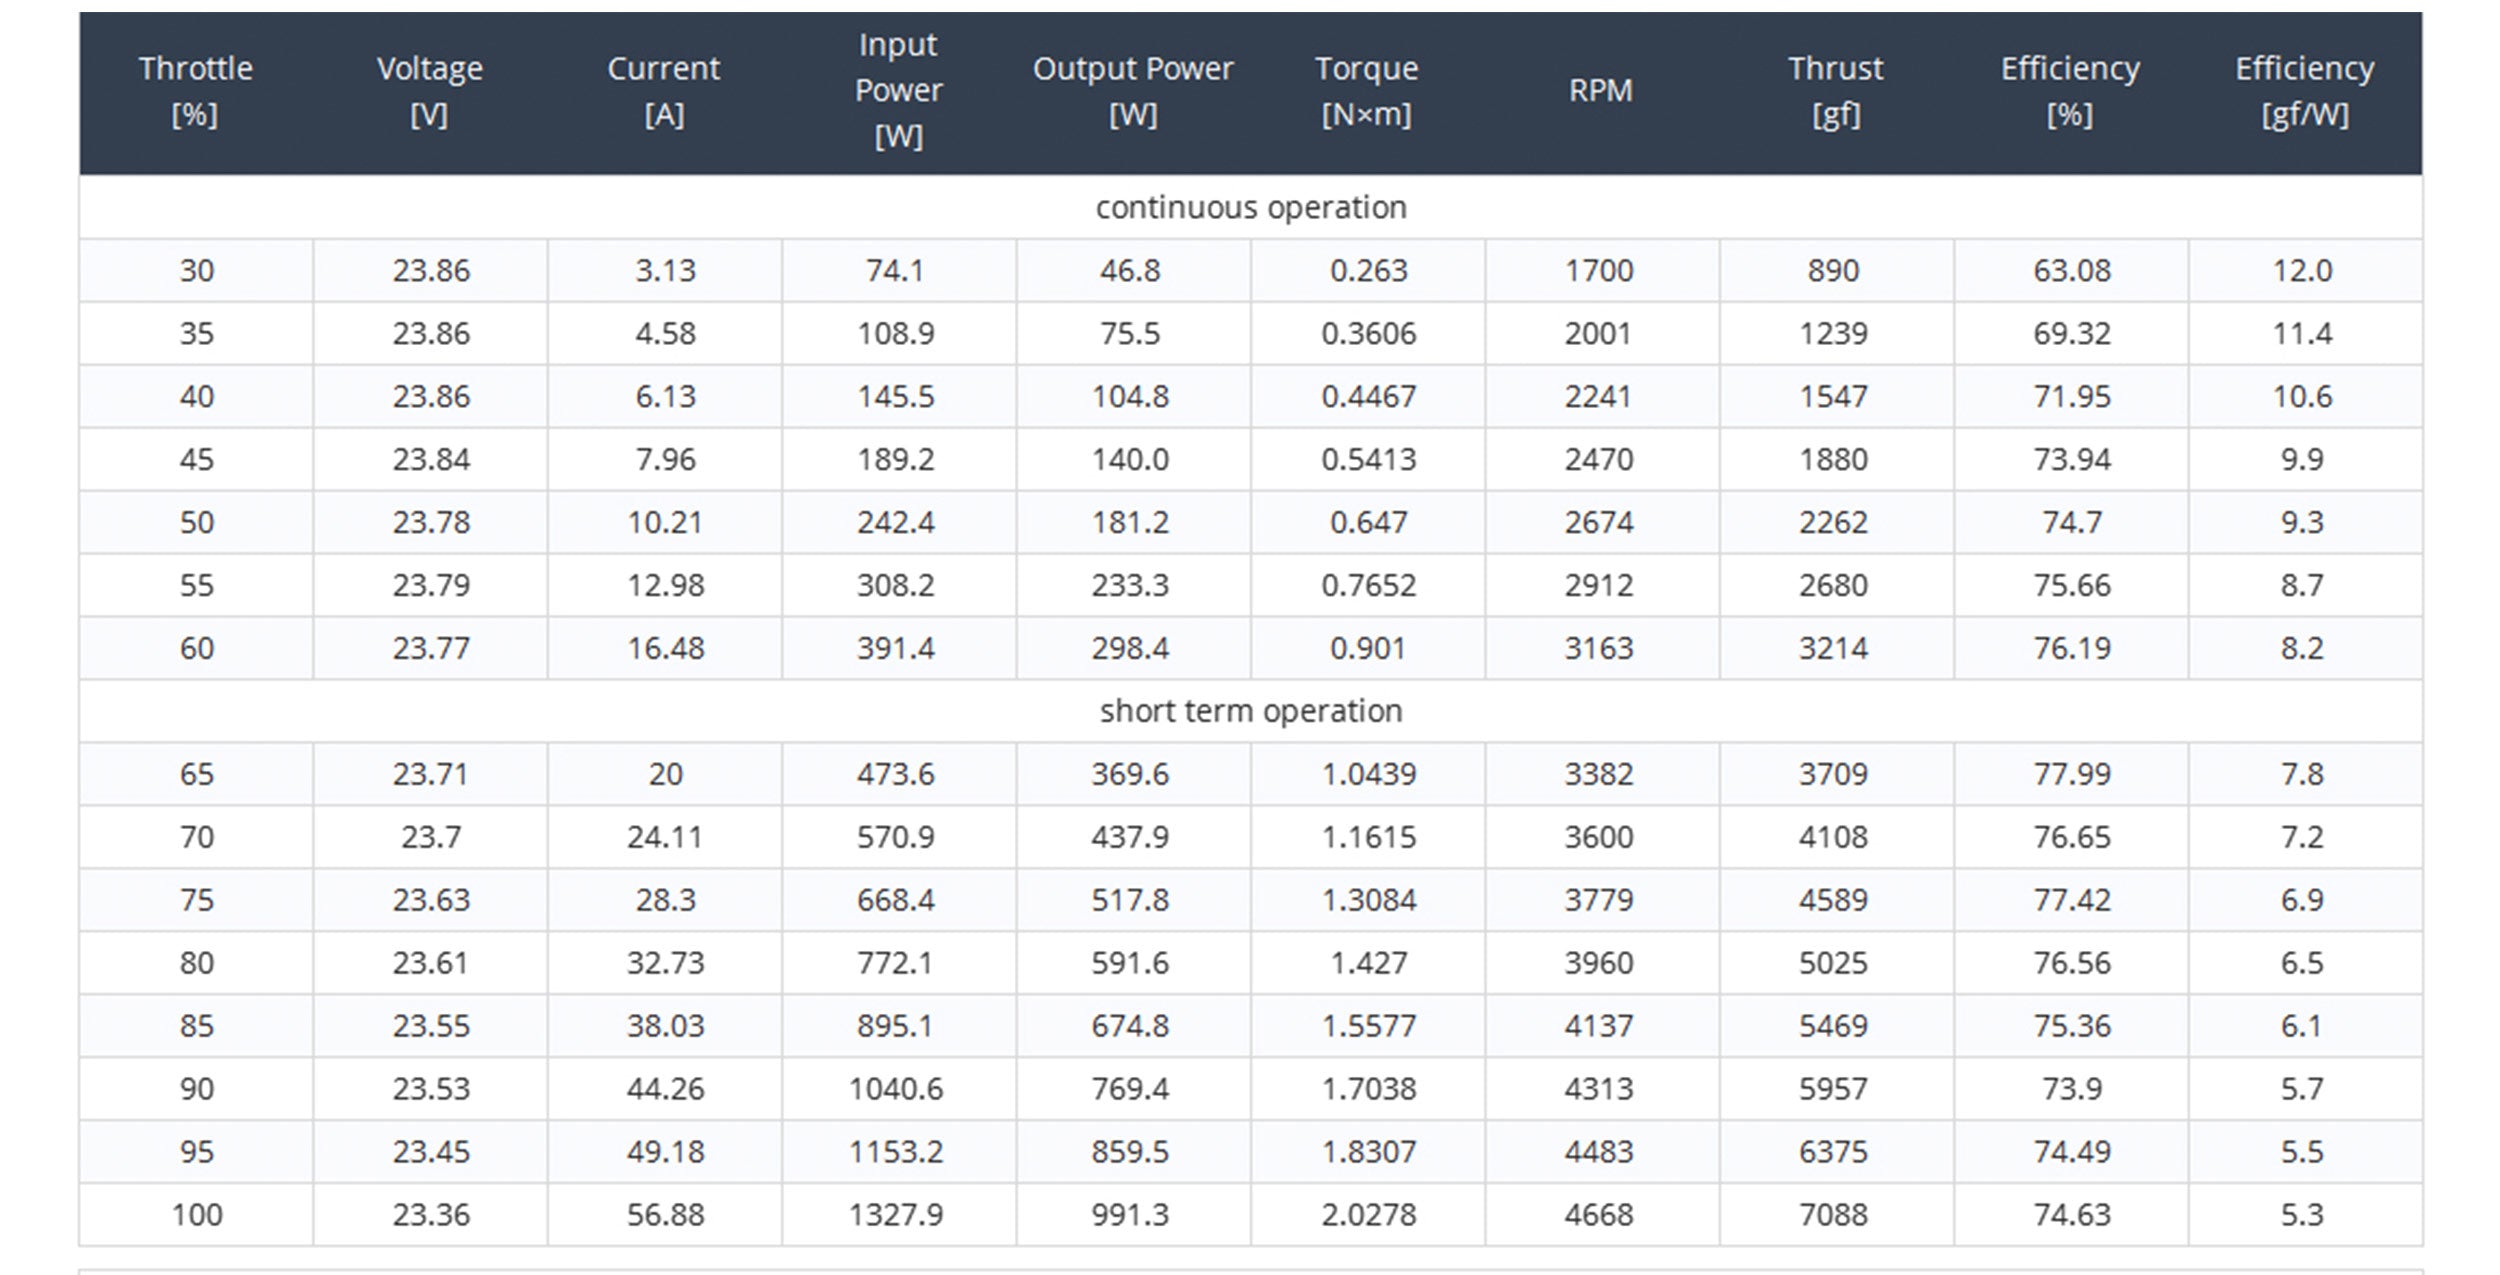
Task: Select the Torque [N×m] column header
Action: tap(1366, 91)
